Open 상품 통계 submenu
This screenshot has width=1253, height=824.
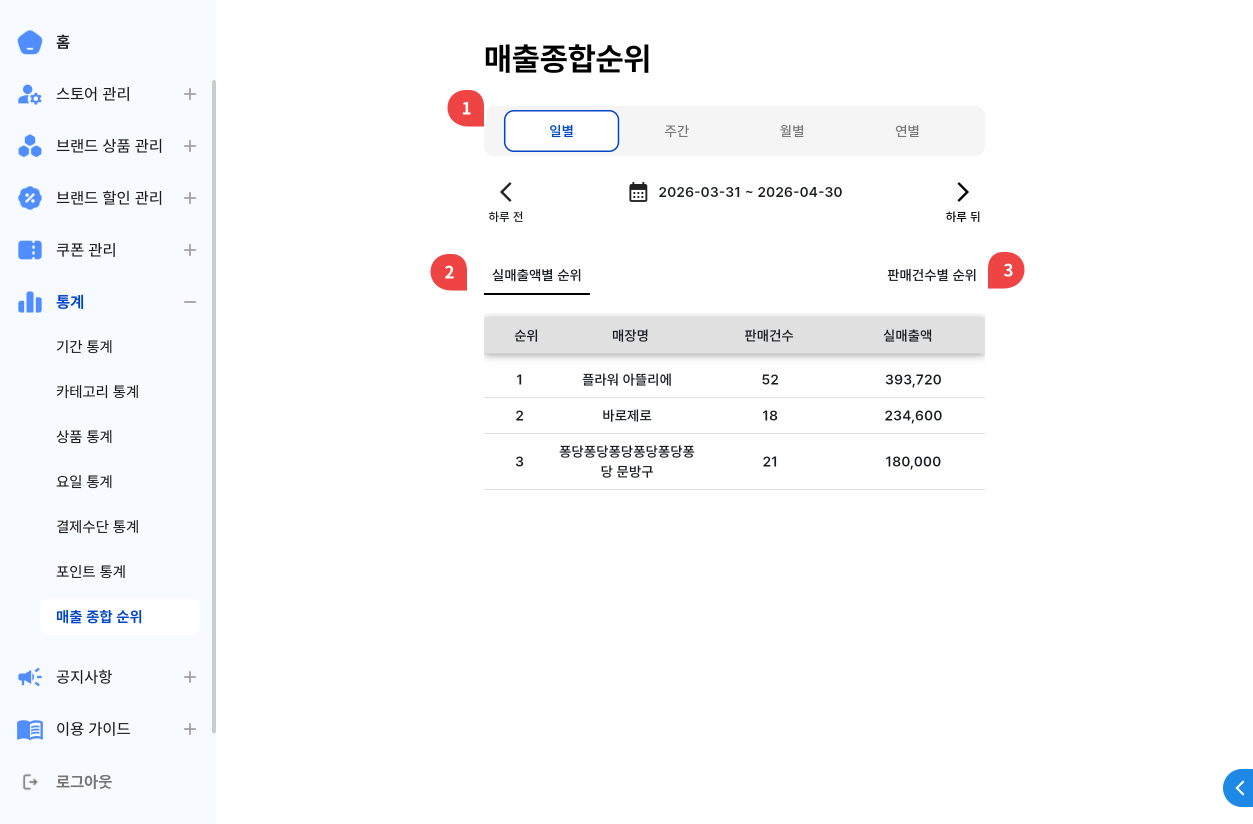(x=84, y=437)
